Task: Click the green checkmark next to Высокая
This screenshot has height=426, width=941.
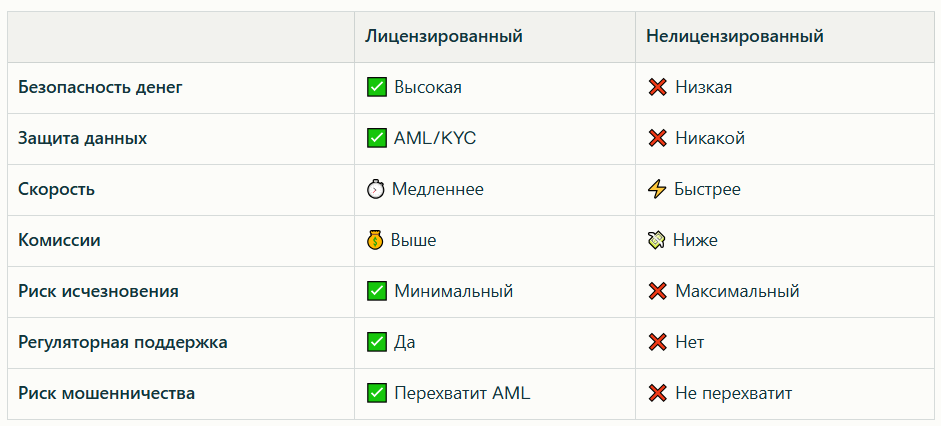Action: point(377,87)
